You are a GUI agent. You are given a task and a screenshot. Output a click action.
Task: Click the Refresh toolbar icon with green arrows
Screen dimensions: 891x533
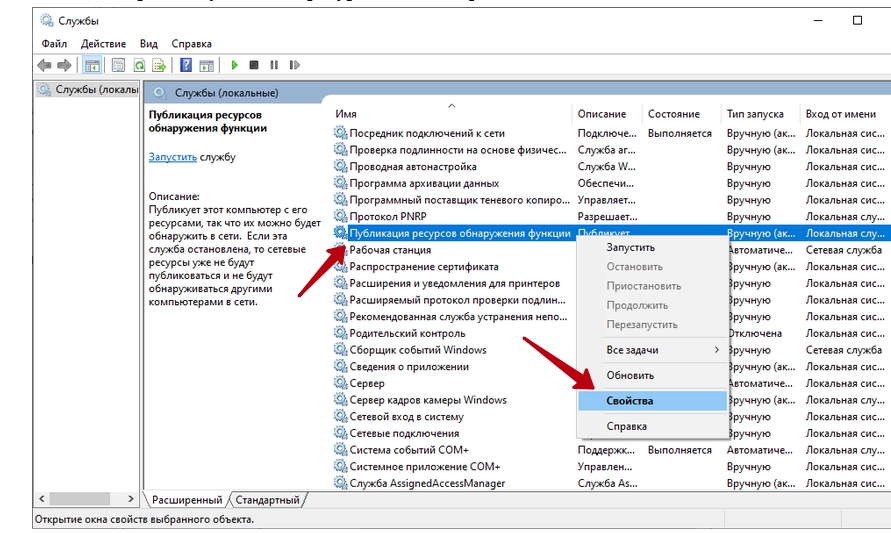(140, 65)
